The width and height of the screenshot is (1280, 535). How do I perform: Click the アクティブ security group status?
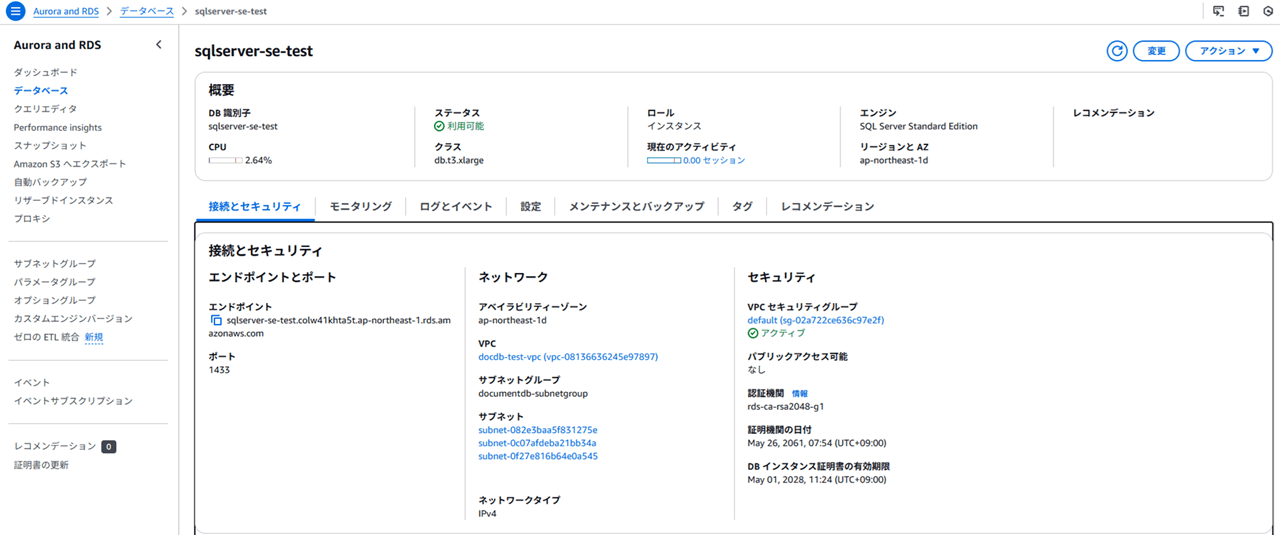tap(782, 333)
